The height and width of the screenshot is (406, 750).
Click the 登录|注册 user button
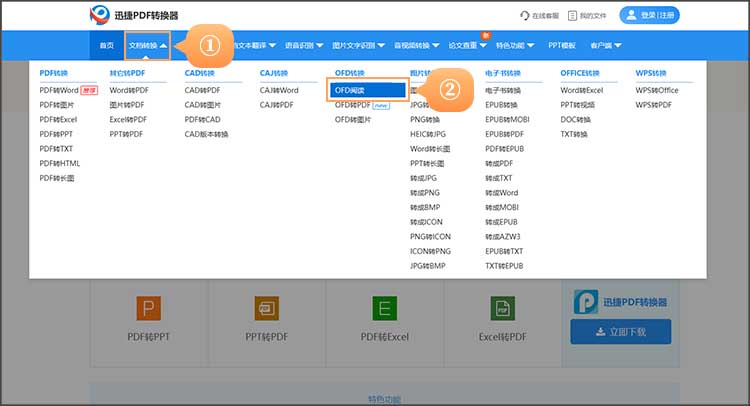[x=649, y=15]
